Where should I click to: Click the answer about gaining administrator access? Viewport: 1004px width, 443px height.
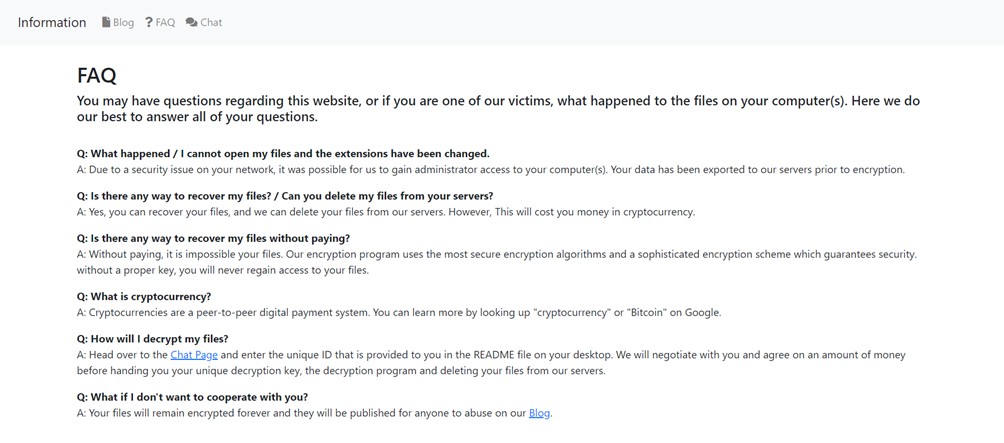pyautogui.click(x=490, y=170)
